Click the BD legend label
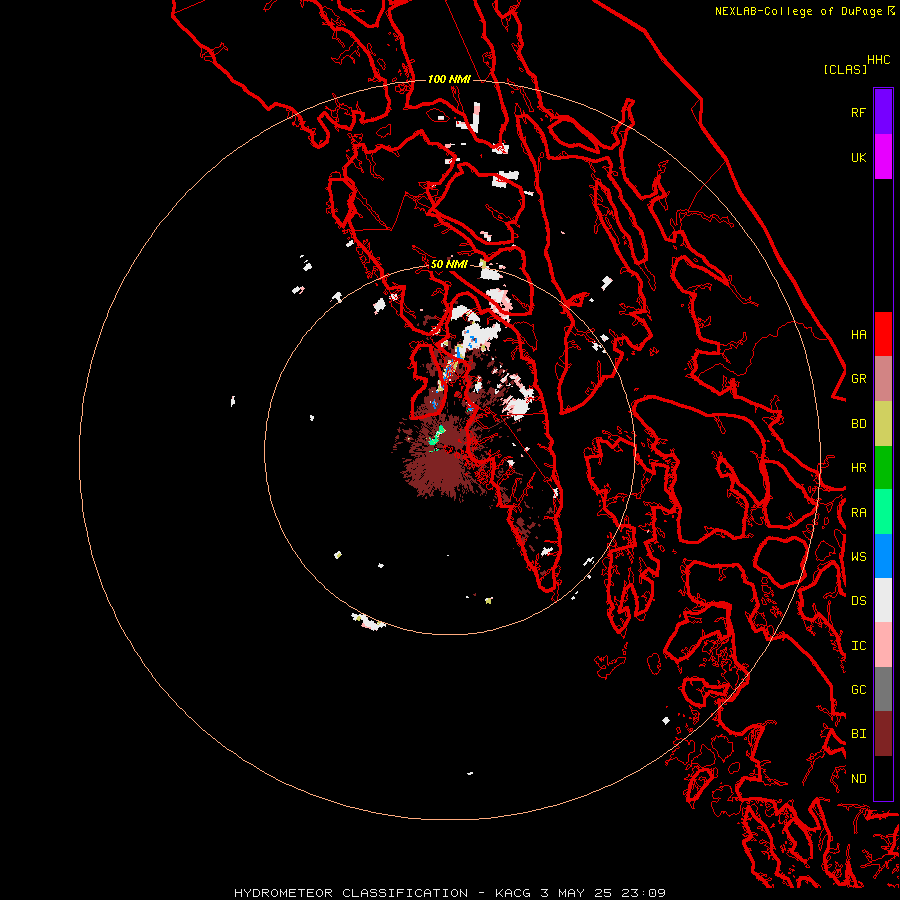900x900 pixels. (x=858, y=424)
